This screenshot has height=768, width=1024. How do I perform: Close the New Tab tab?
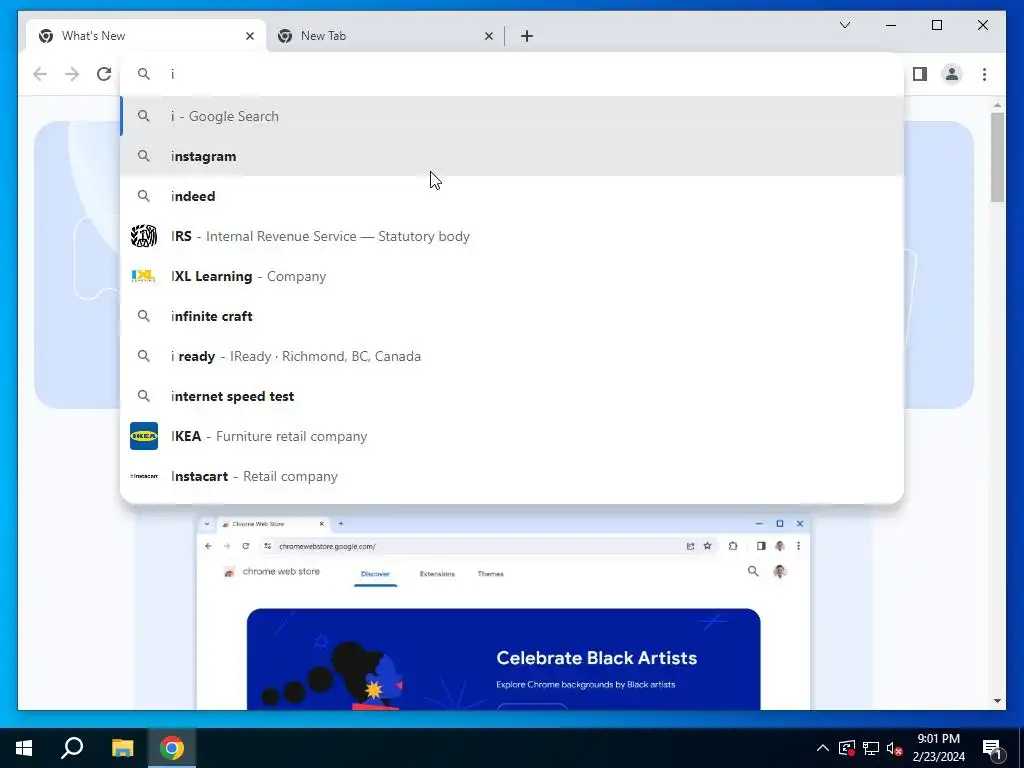pyautogui.click(x=488, y=36)
